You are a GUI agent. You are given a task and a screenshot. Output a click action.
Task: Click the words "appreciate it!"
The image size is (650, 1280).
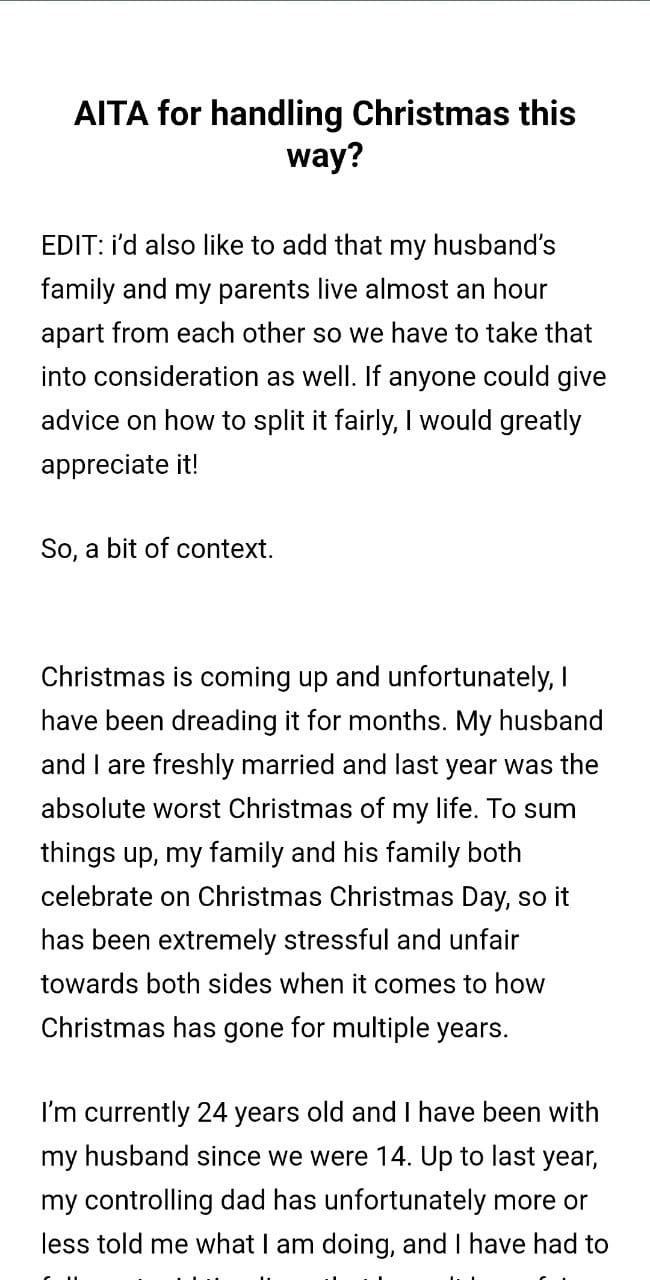(x=120, y=465)
